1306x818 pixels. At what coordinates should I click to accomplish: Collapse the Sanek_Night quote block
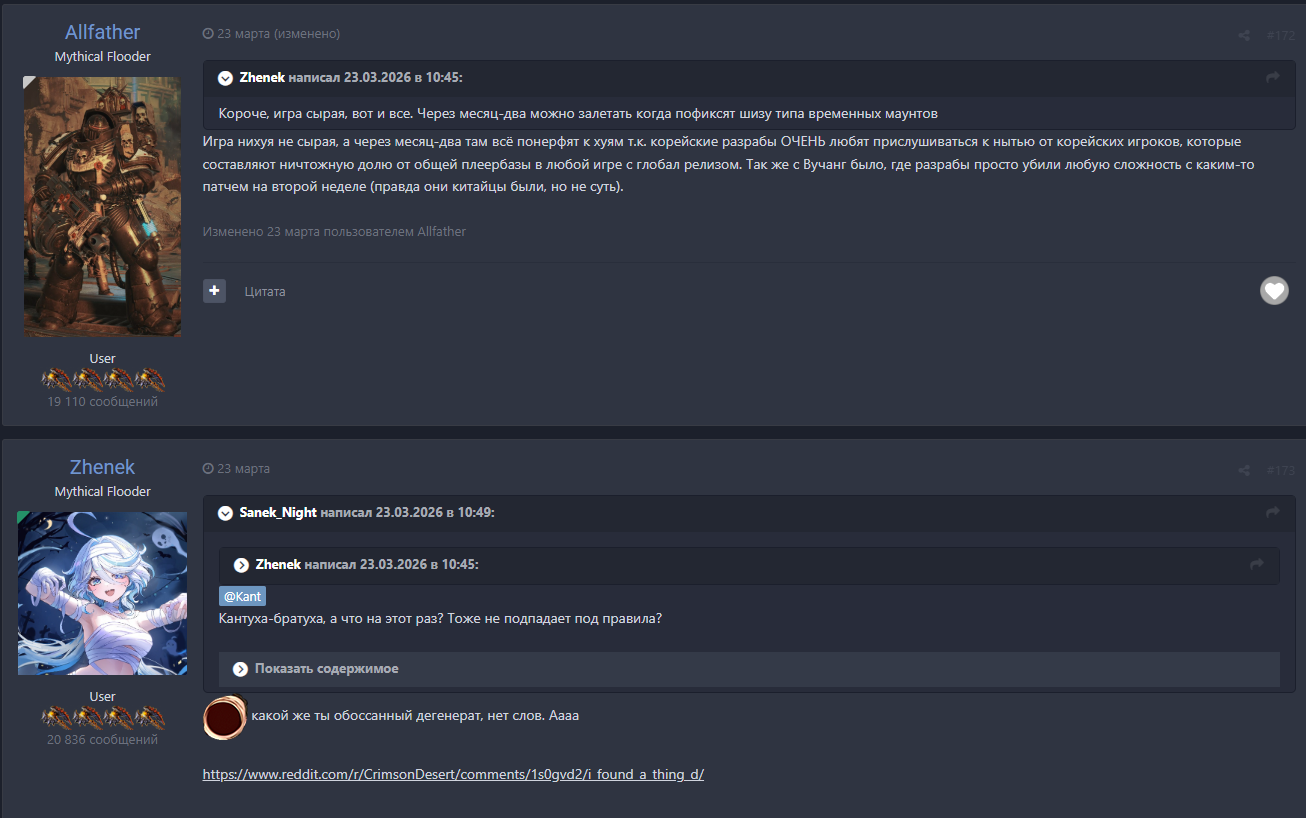click(225, 513)
